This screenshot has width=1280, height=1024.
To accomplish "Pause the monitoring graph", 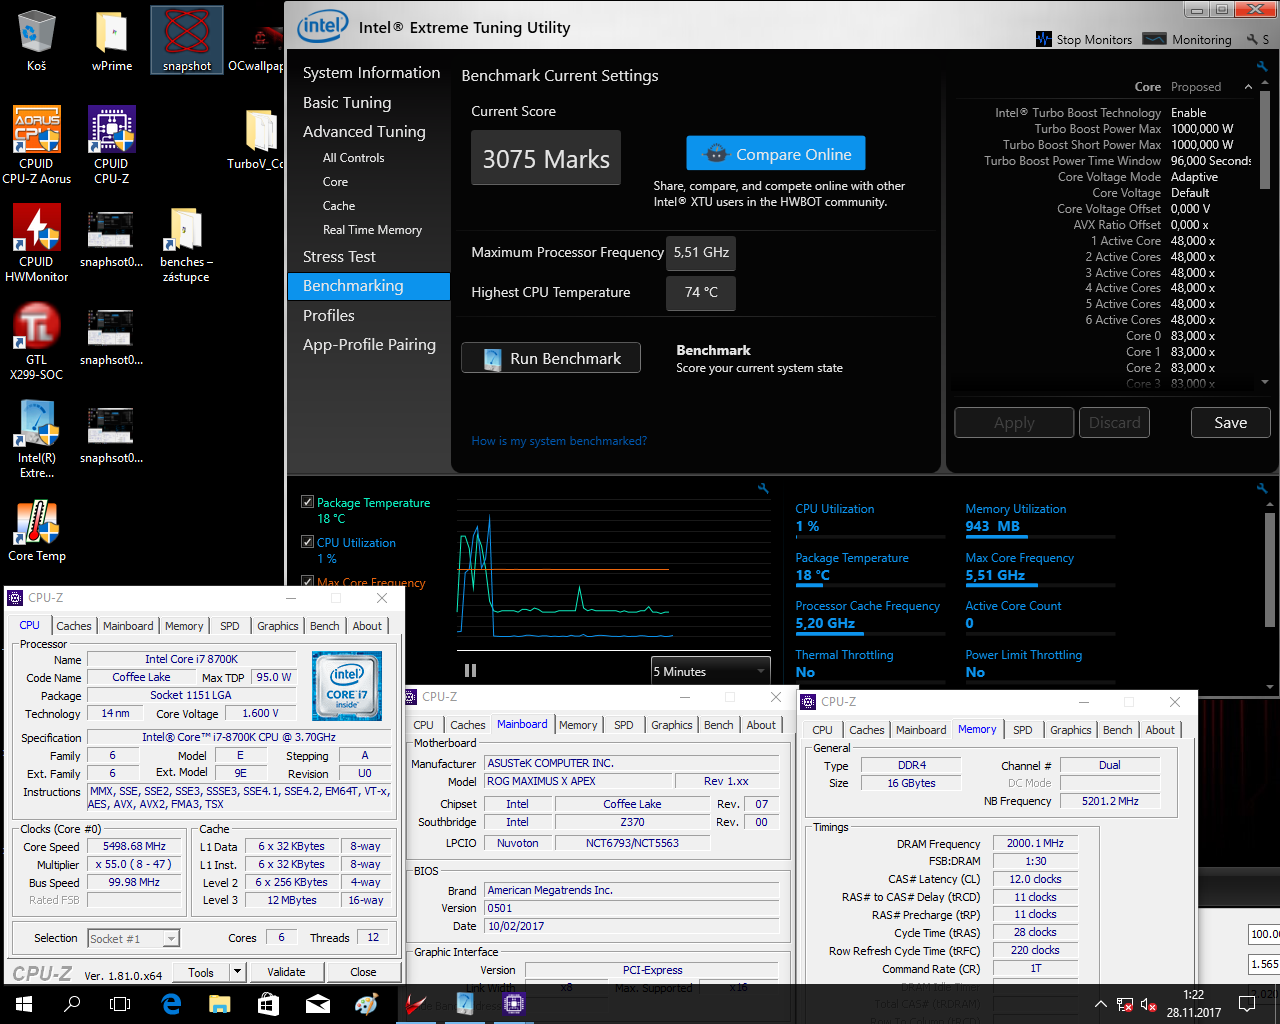I will pos(470,671).
